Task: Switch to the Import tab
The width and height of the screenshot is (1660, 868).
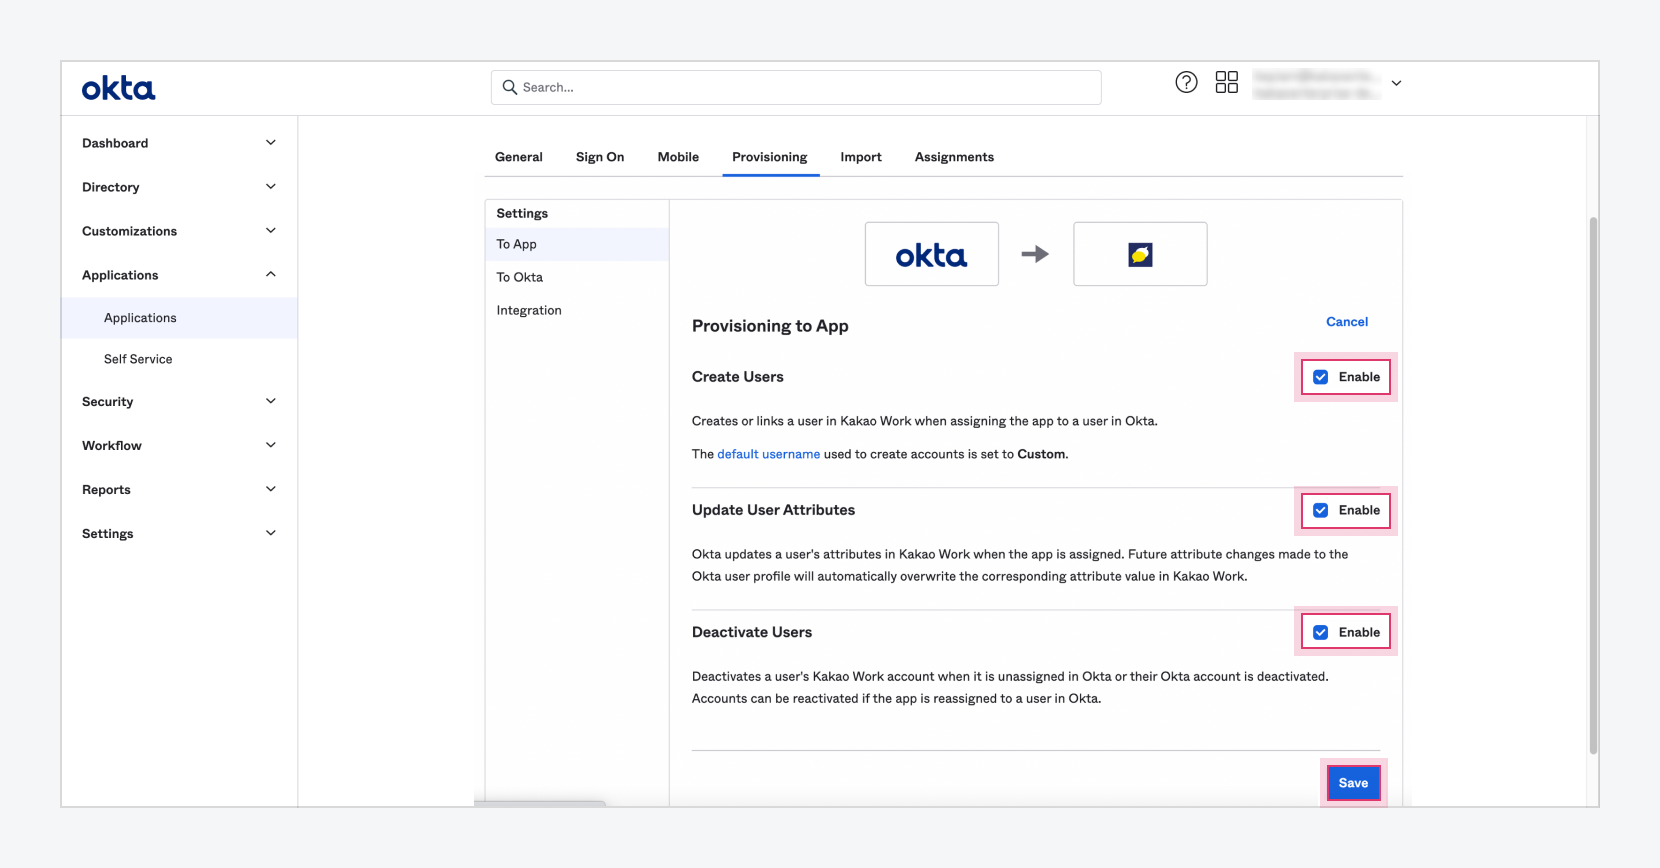Action: [x=861, y=157]
